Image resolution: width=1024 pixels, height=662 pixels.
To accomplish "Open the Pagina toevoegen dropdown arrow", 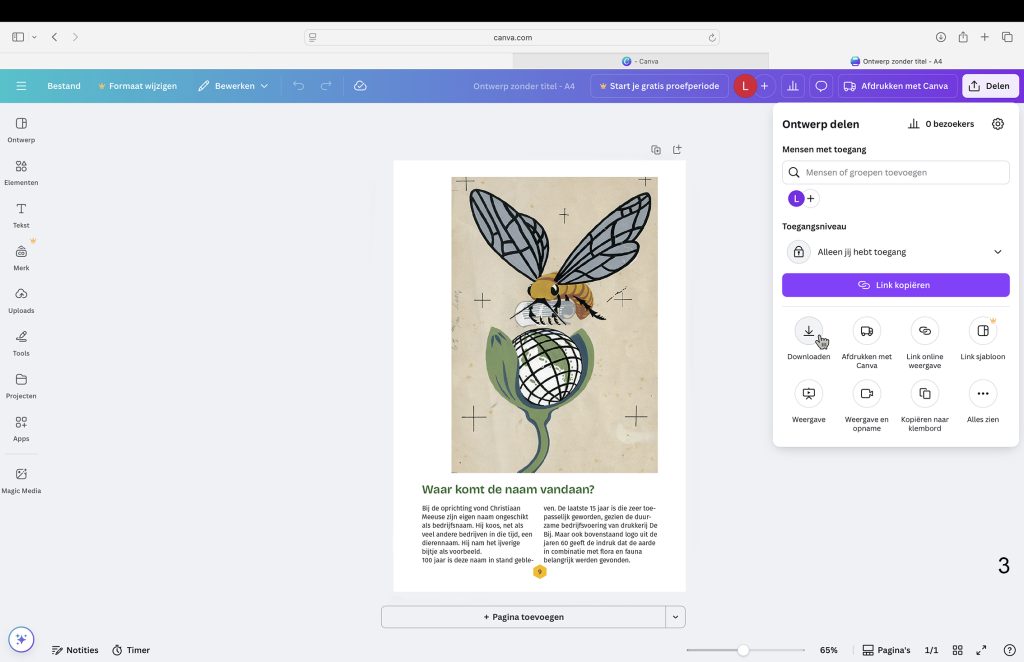I will [x=675, y=616].
